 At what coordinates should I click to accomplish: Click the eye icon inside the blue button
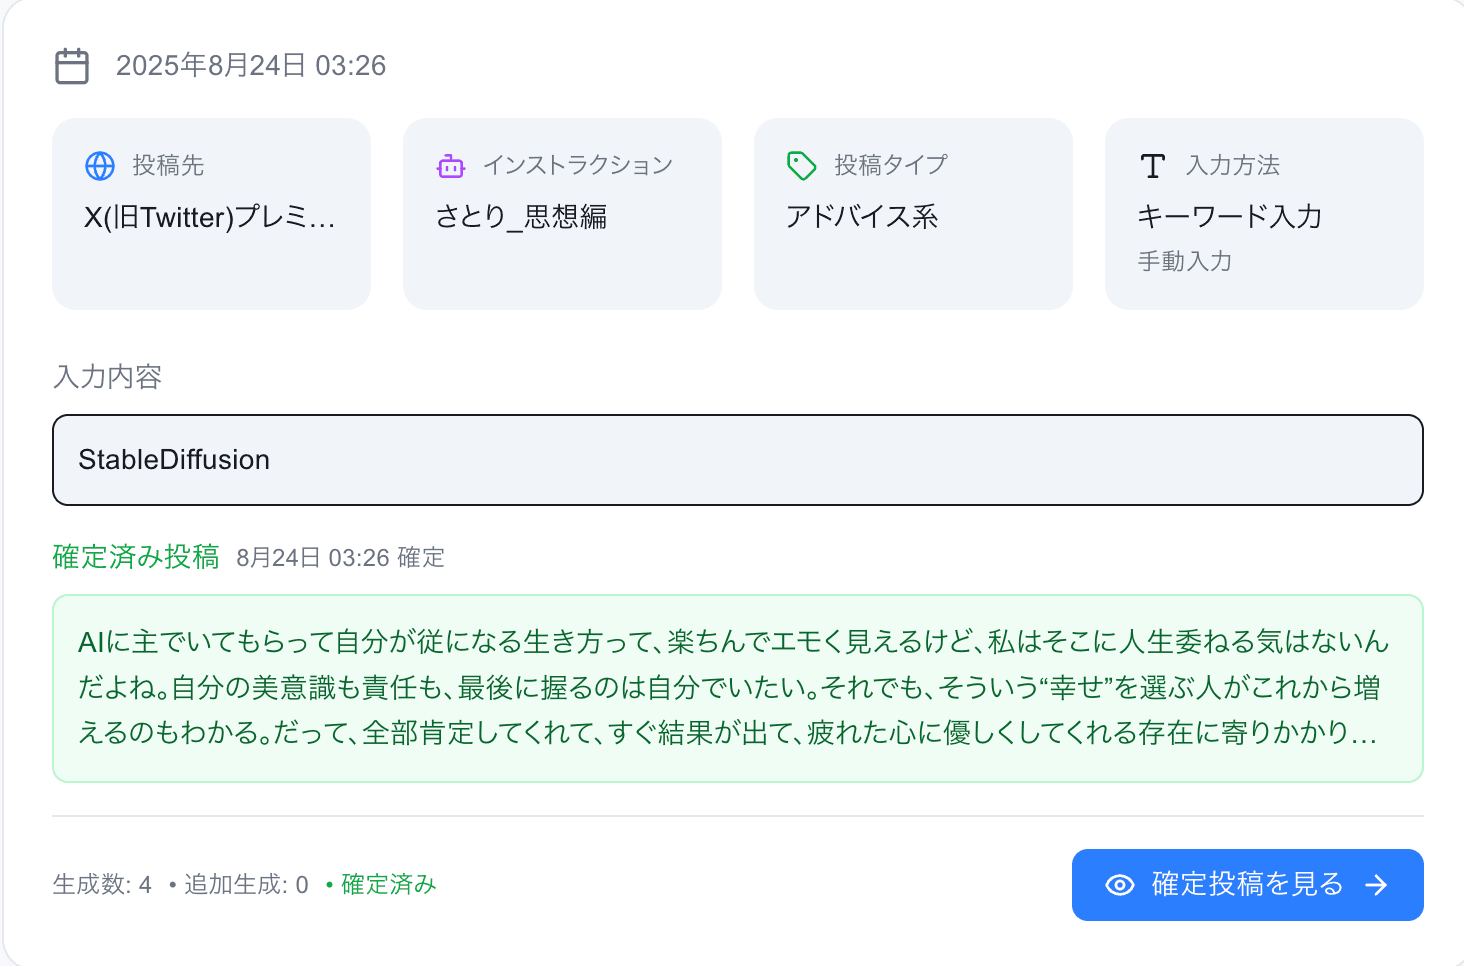(1117, 884)
